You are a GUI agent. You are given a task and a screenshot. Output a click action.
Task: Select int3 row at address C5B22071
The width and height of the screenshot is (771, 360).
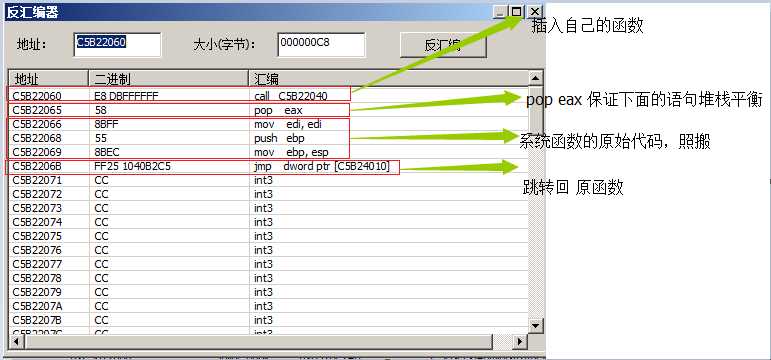tap(268, 180)
